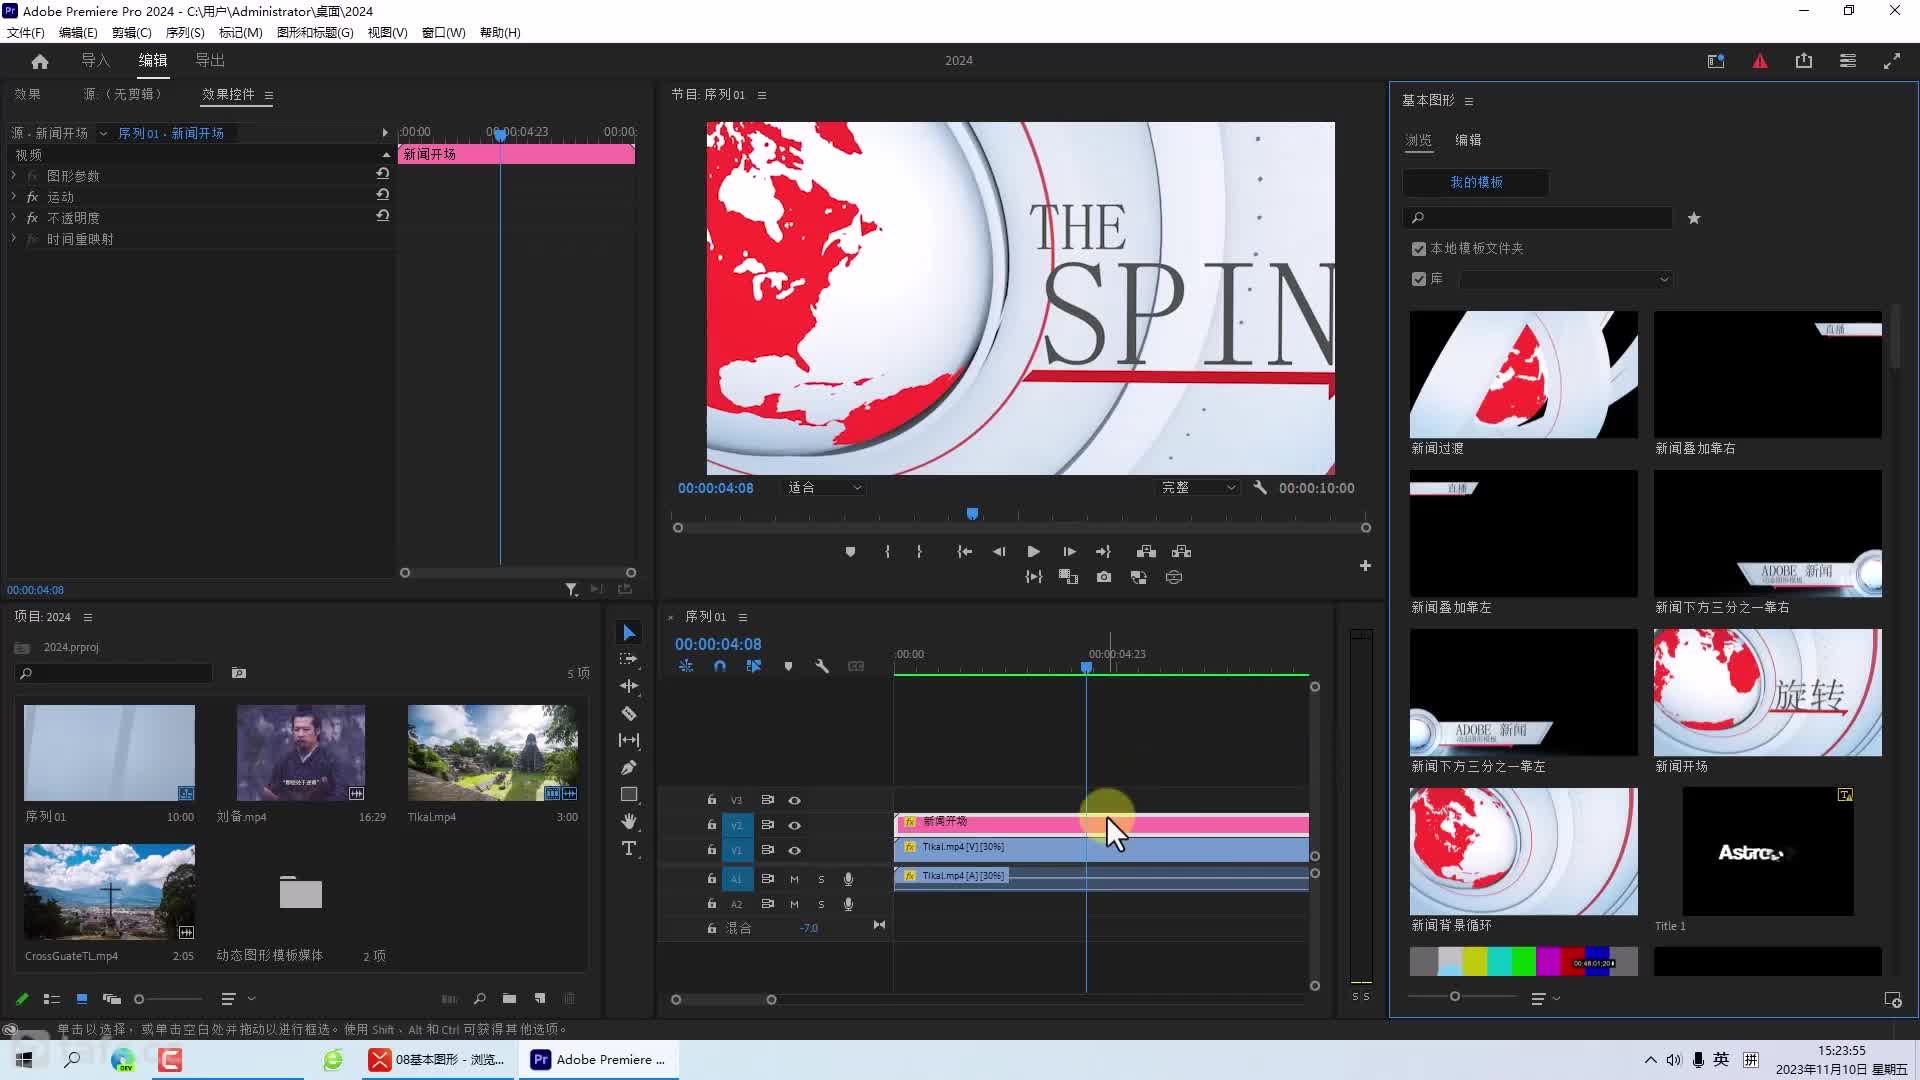Open the Quick Export share icon
1920x1080 pixels.
pos(1804,61)
